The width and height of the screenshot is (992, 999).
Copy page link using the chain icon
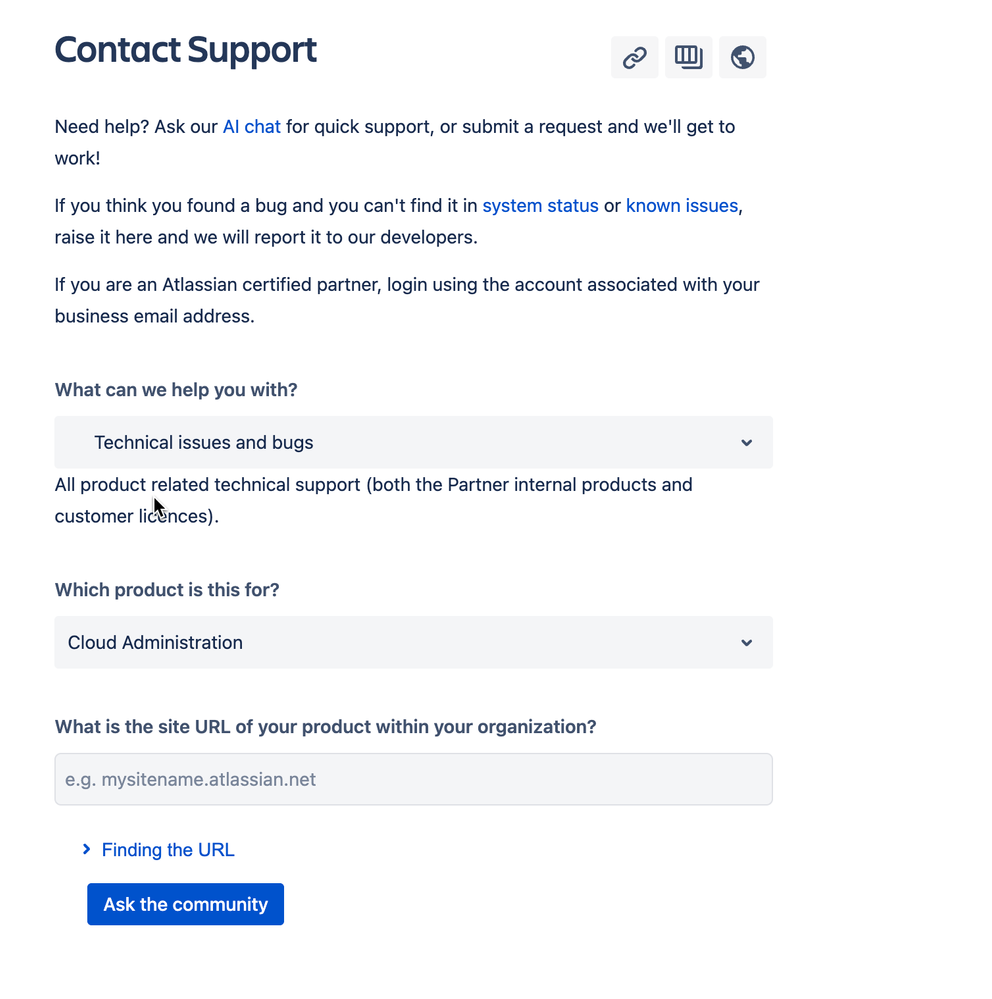point(634,57)
